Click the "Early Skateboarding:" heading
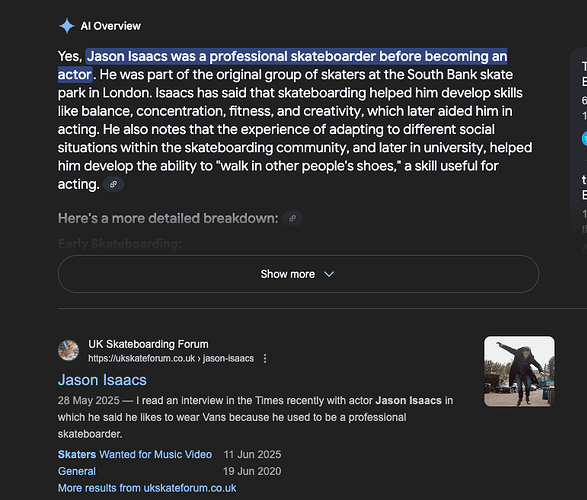Screen dimensions: 587x500 point(120,244)
